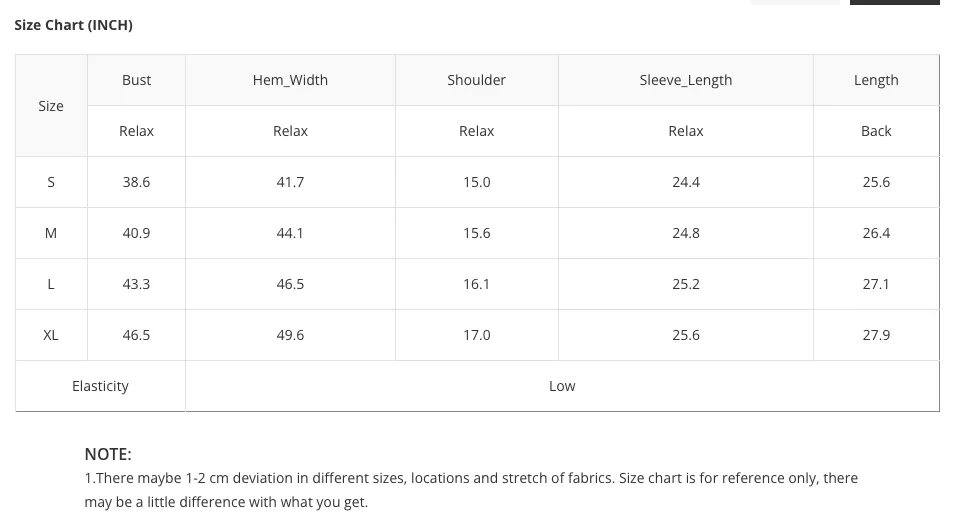Click the Sleeve_Length column header
Viewport: 954px width, 523px height.
(x=686, y=80)
